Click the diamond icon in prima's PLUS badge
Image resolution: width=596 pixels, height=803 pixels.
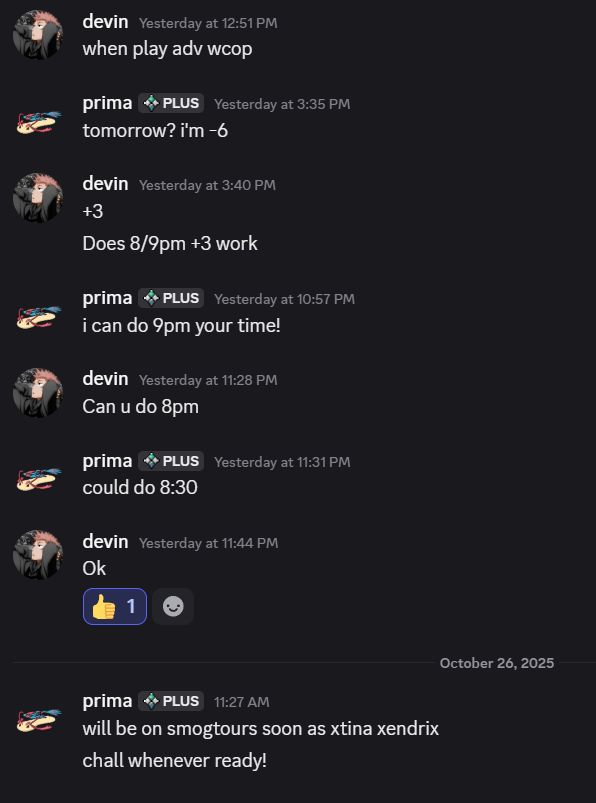[149, 102]
